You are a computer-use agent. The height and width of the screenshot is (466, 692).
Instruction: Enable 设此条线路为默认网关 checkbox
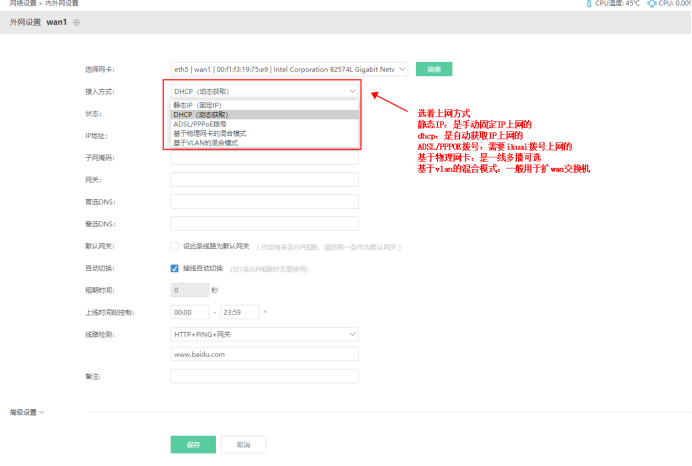(175, 245)
